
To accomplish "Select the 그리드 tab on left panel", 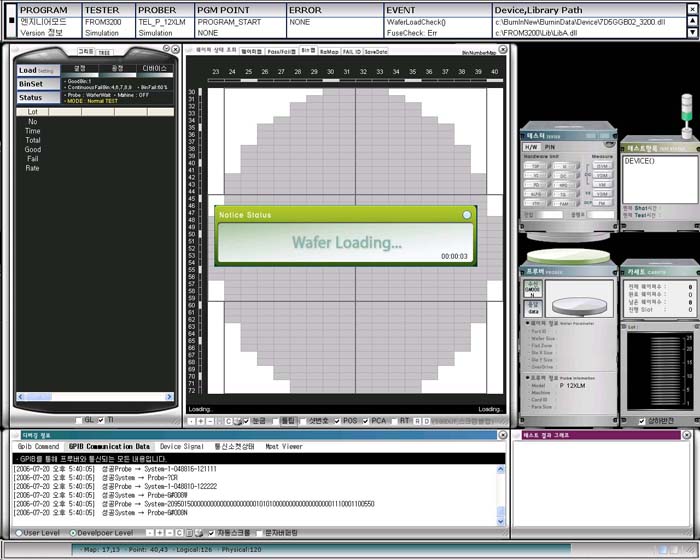I will click(86, 52).
